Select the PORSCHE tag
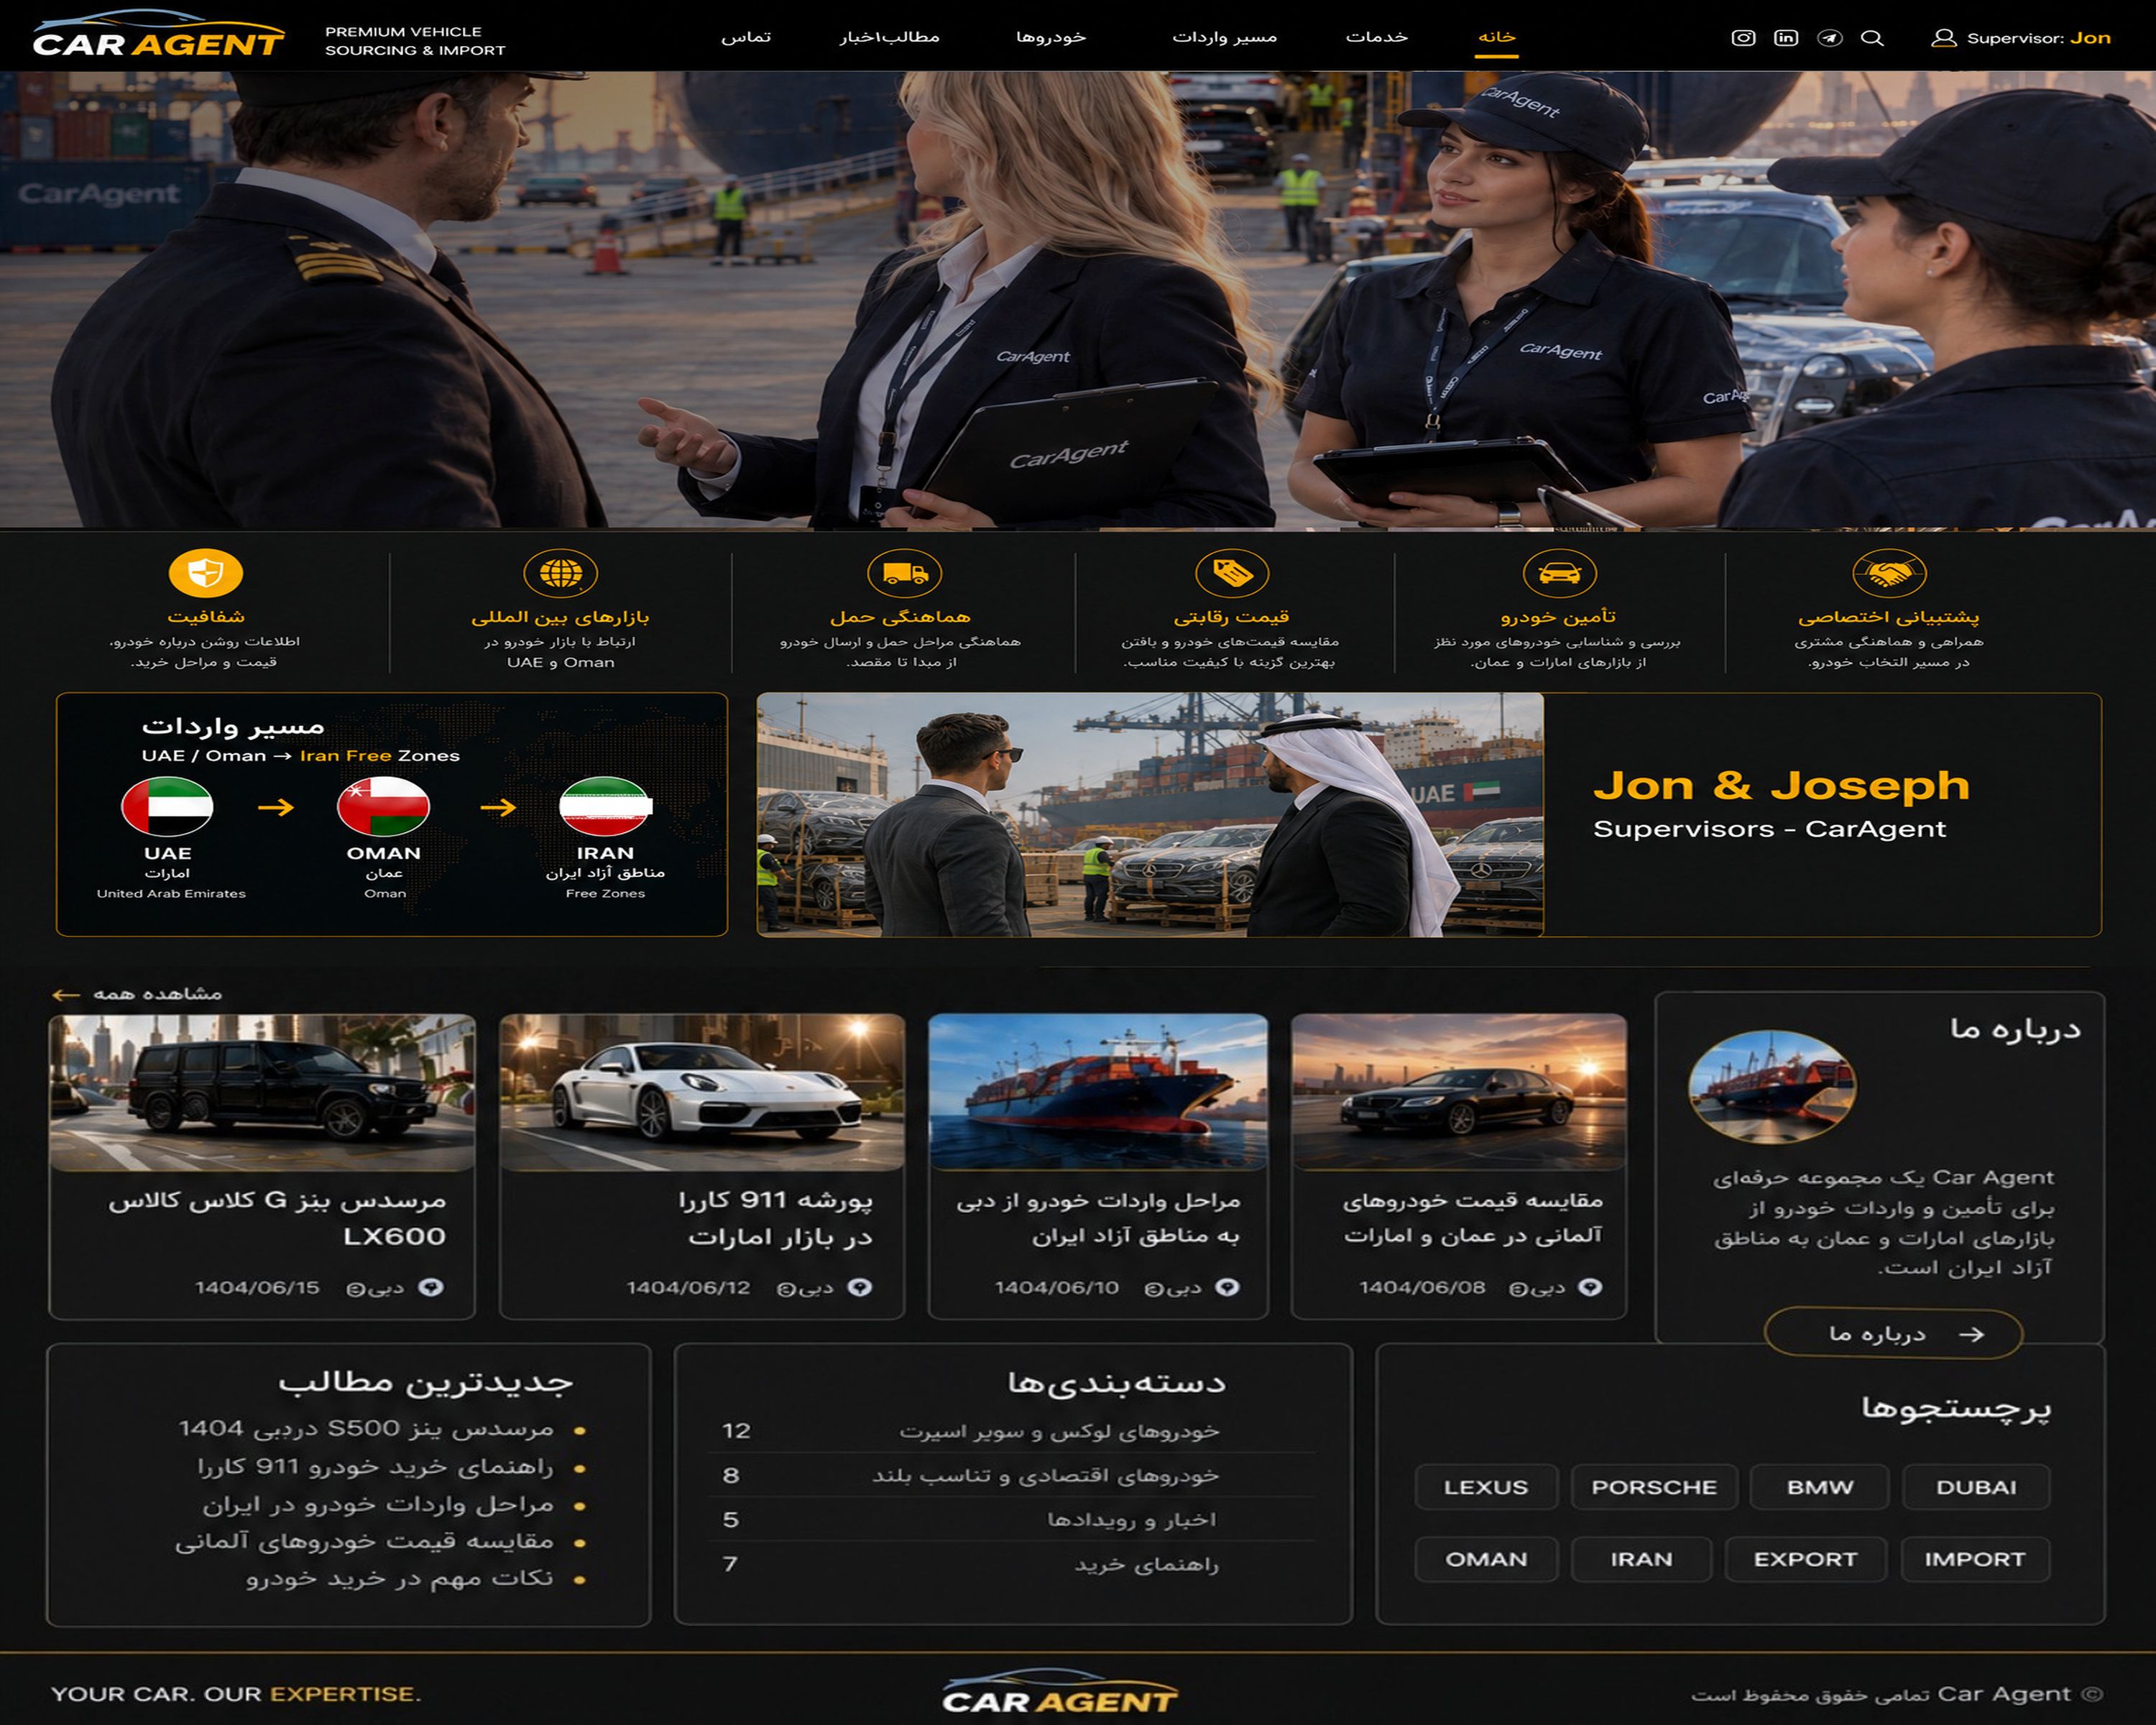 (1654, 1487)
